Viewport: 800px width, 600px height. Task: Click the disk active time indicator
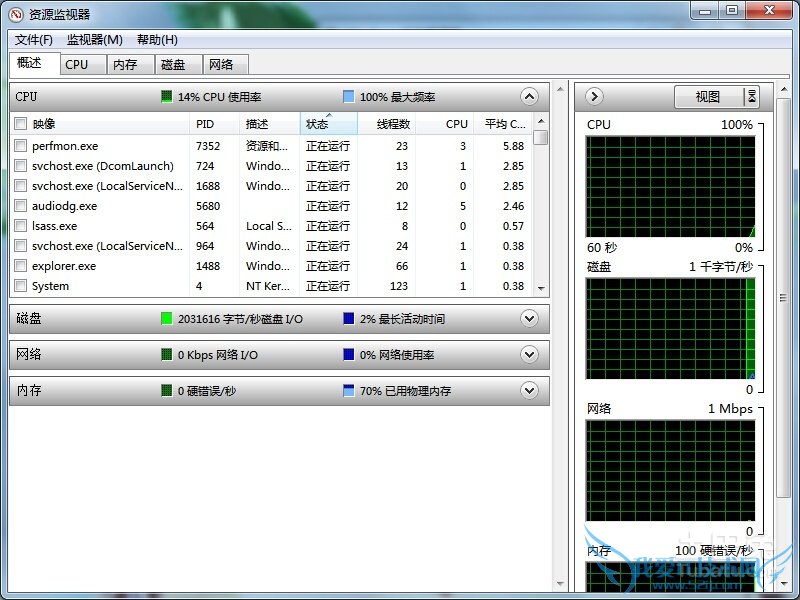[x=348, y=319]
